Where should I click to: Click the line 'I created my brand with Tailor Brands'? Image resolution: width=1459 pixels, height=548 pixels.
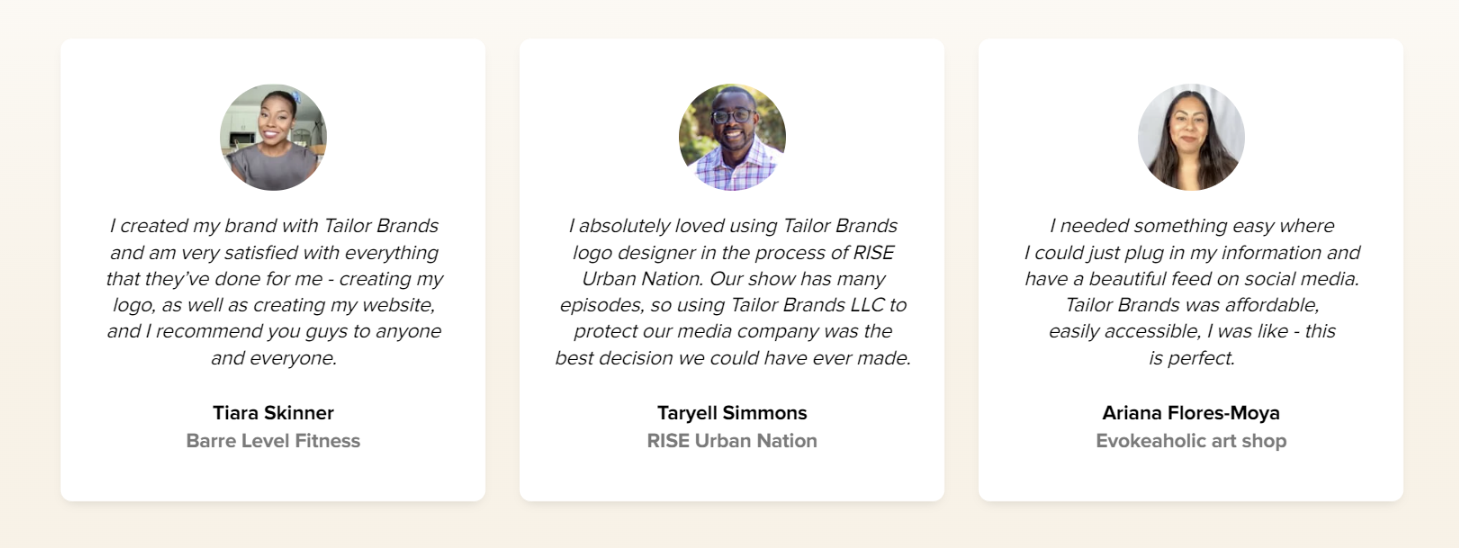coord(273,226)
